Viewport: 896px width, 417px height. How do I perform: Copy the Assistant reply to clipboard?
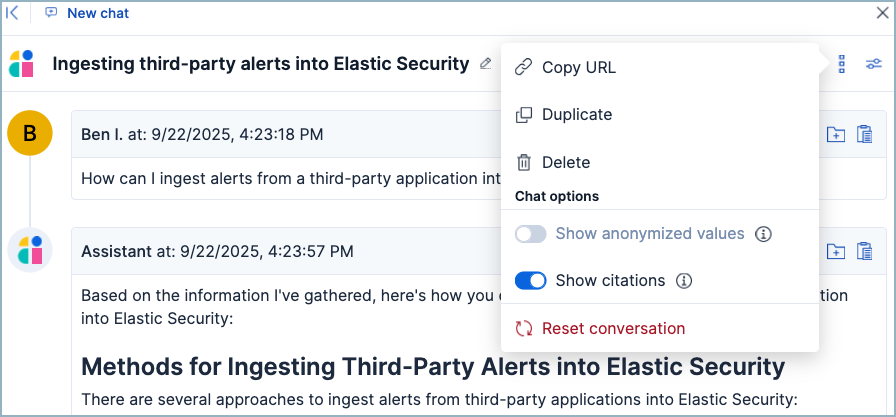[865, 251]
